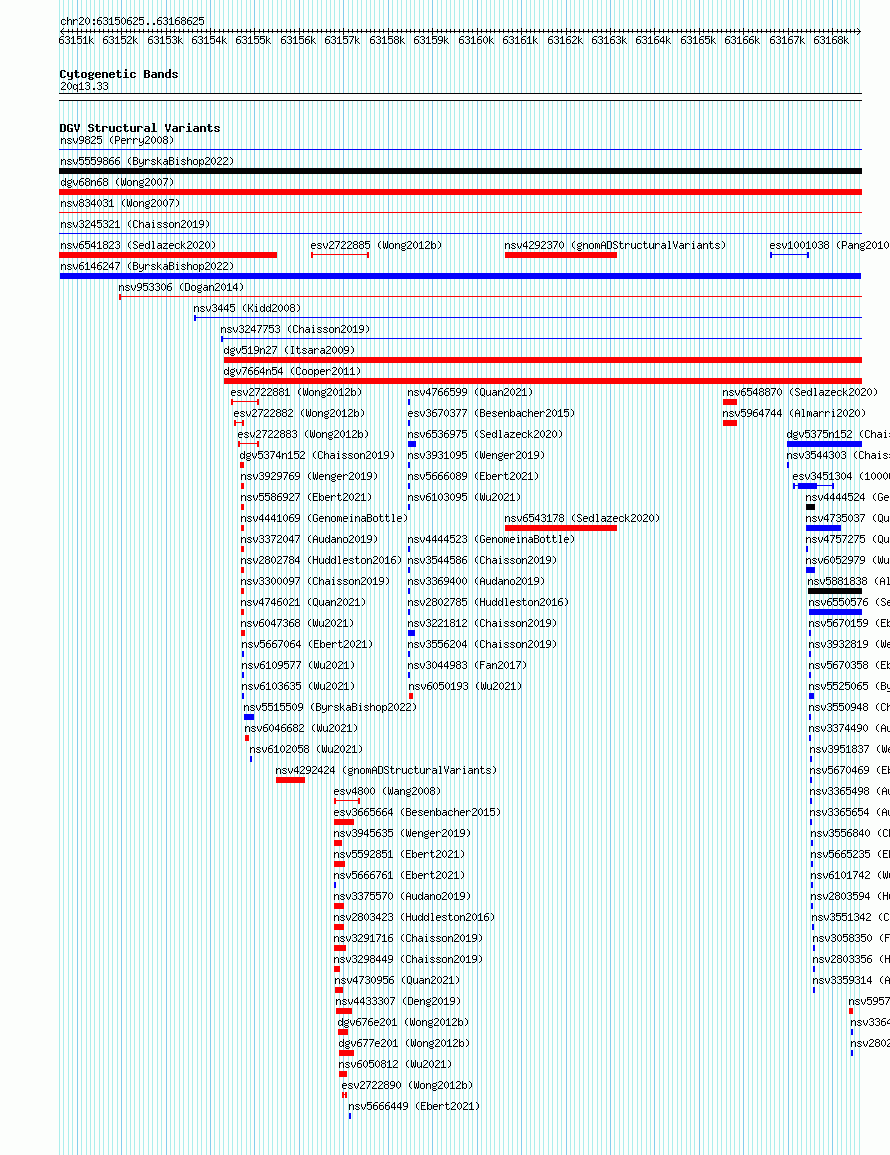Click nsv5592851 (Ebert2021) label
The image size is (890, 1155).
(399, 854)
